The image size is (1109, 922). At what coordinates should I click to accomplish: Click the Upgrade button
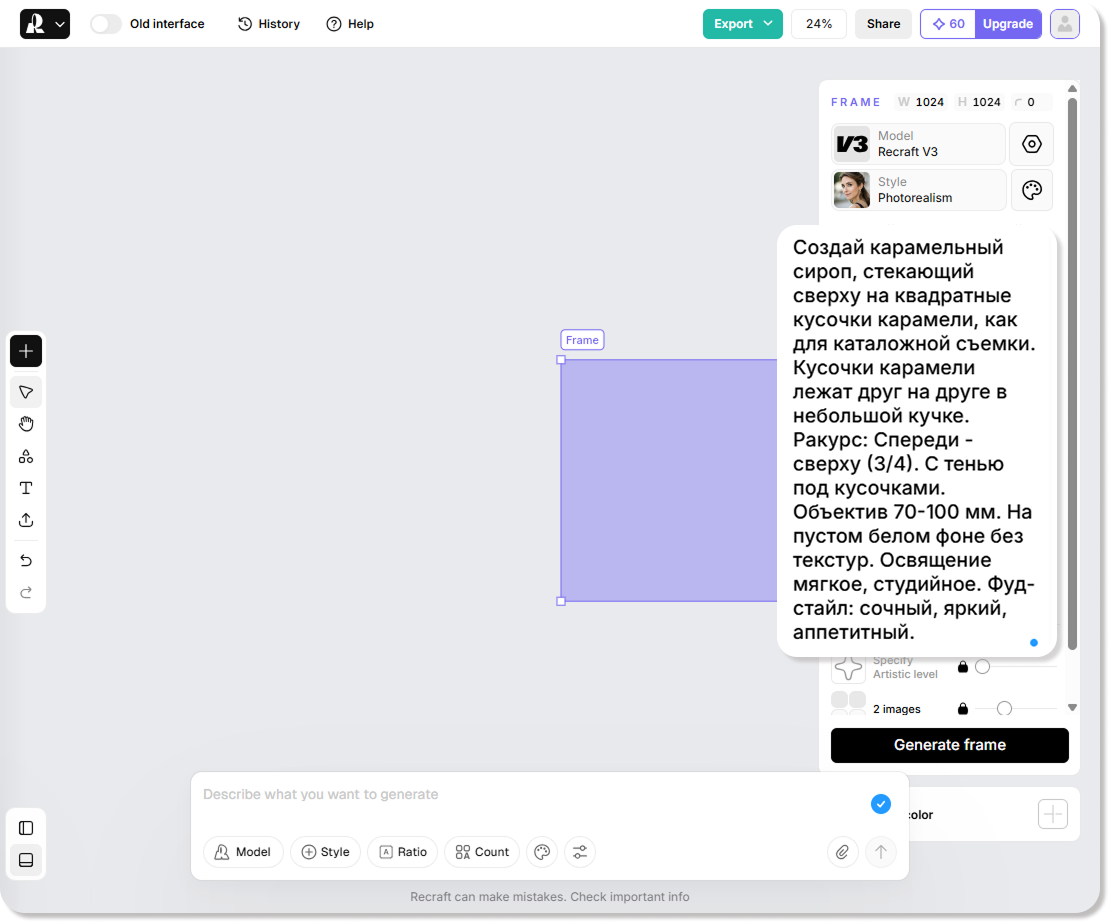(x=1007, y=24)
